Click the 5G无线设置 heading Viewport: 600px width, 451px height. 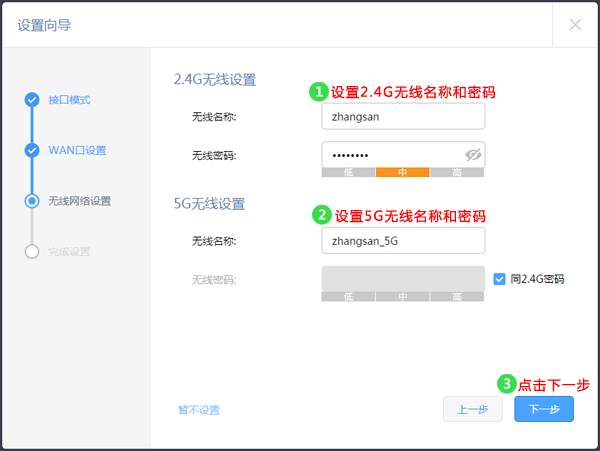(x=209, y=204)
